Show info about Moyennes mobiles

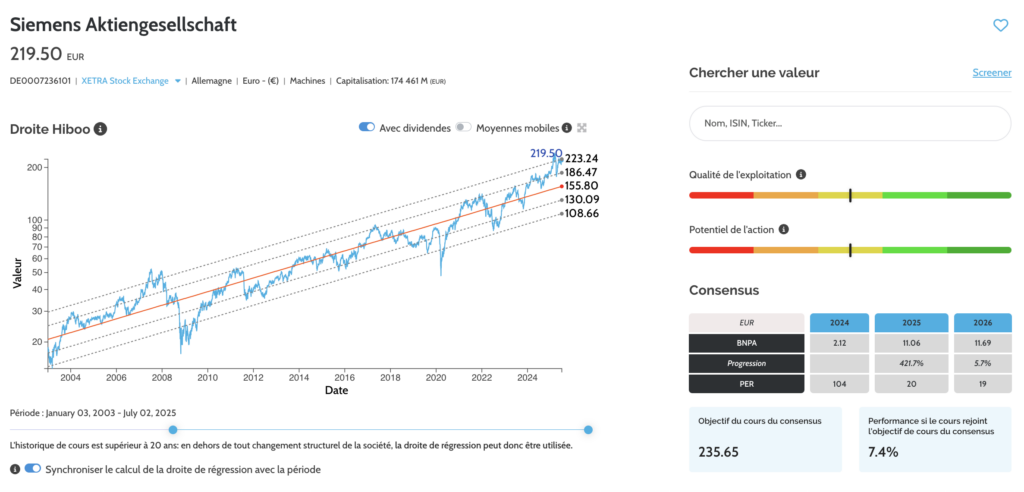pos(567,127)
